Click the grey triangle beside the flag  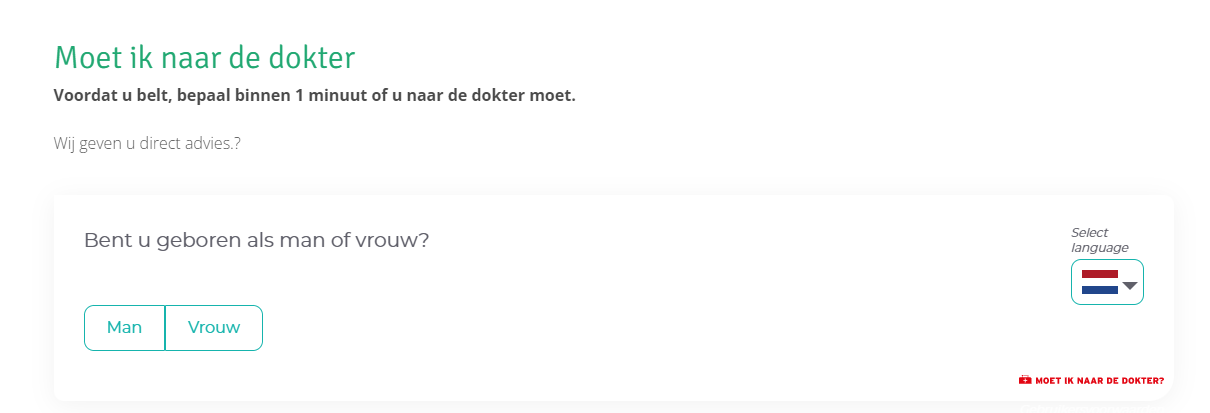(1131, 285)
